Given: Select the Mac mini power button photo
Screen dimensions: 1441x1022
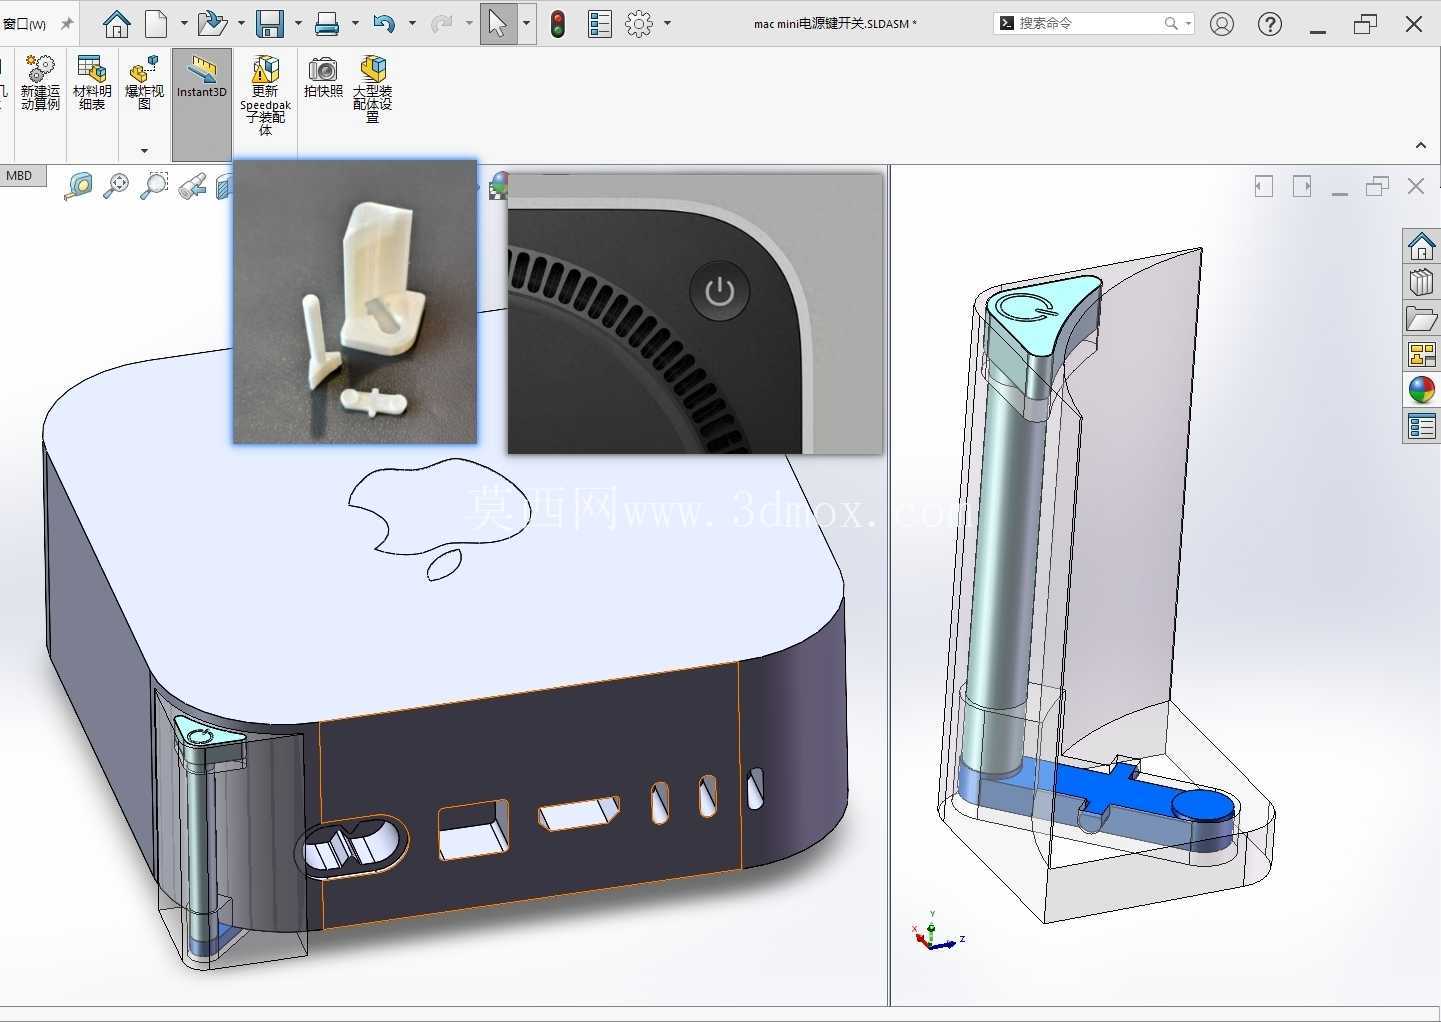Looking at the screenshot, I should click(x=695, y=313).
